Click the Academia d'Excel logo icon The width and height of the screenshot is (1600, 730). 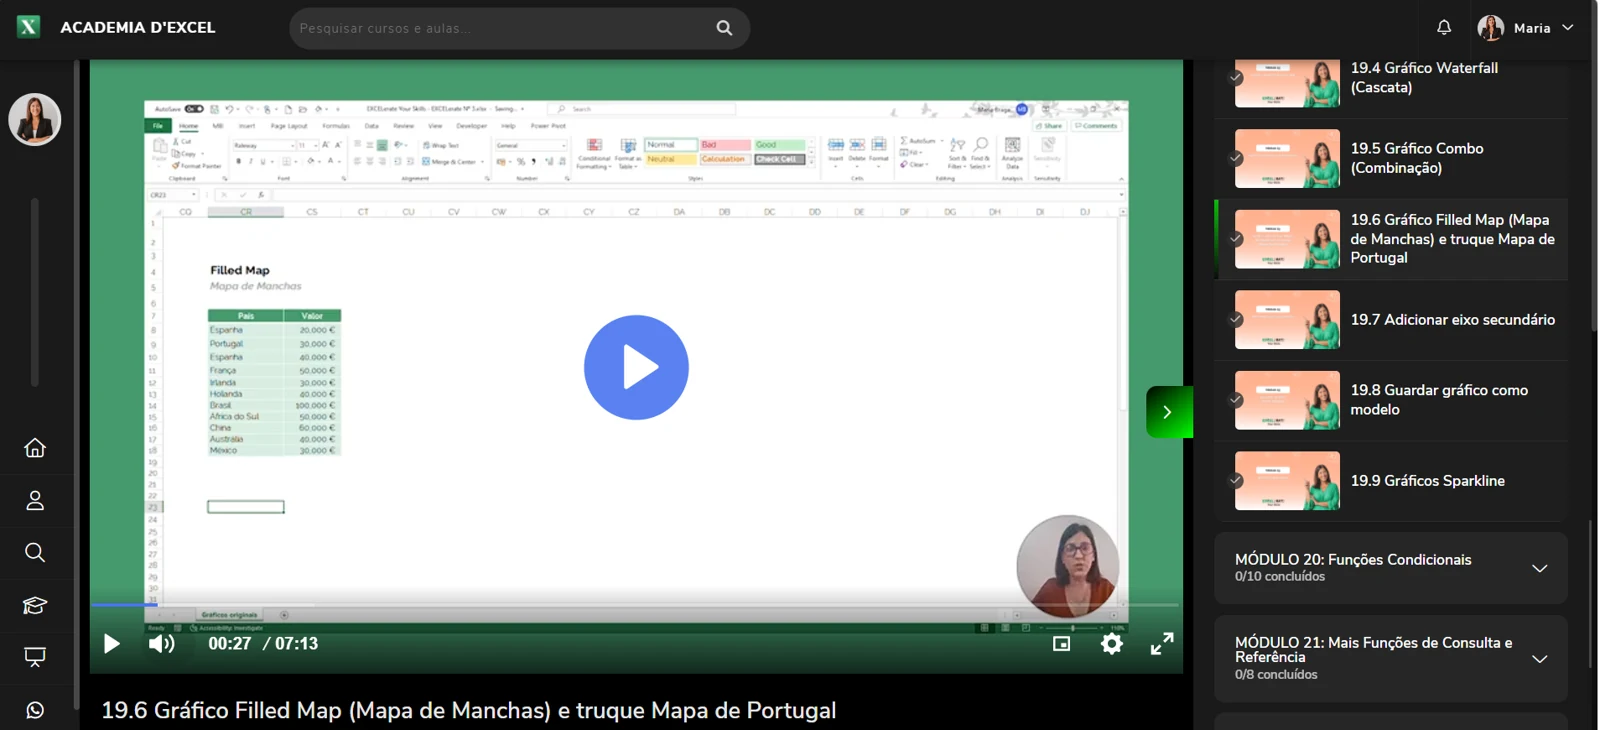pos(29,27)
